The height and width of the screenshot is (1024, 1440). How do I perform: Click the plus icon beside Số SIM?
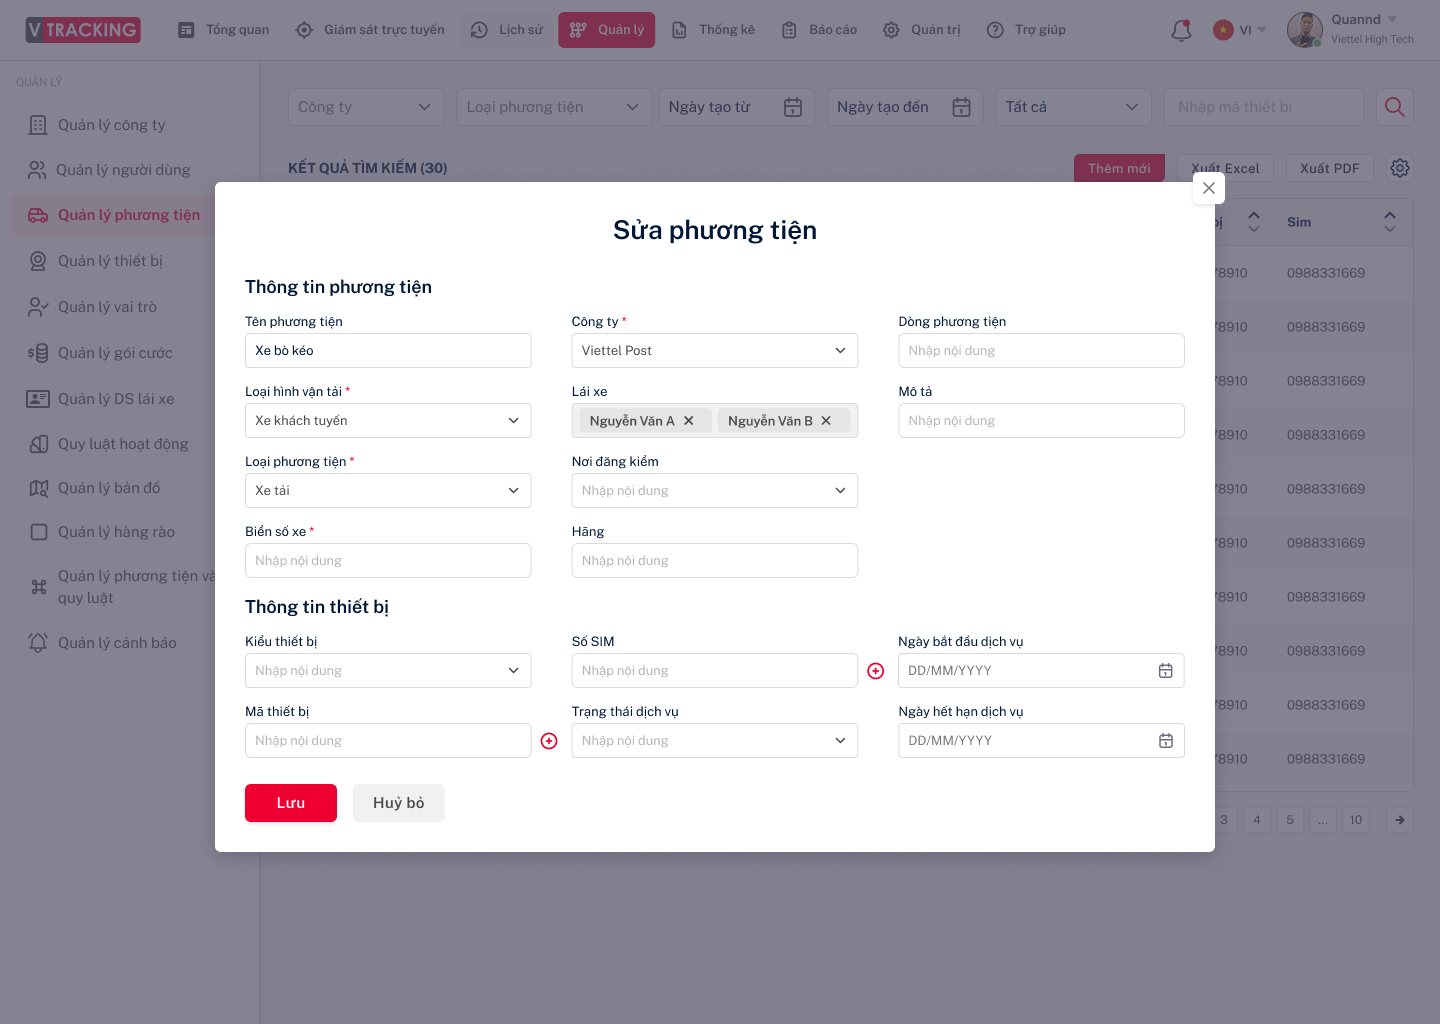tap(876, 671)
